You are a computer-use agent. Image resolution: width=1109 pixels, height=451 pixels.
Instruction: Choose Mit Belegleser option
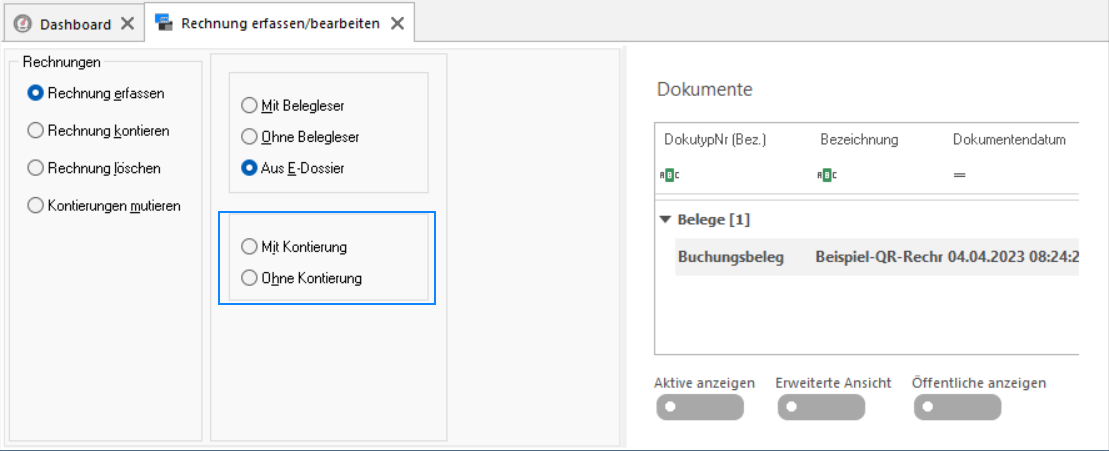[293, 105]
